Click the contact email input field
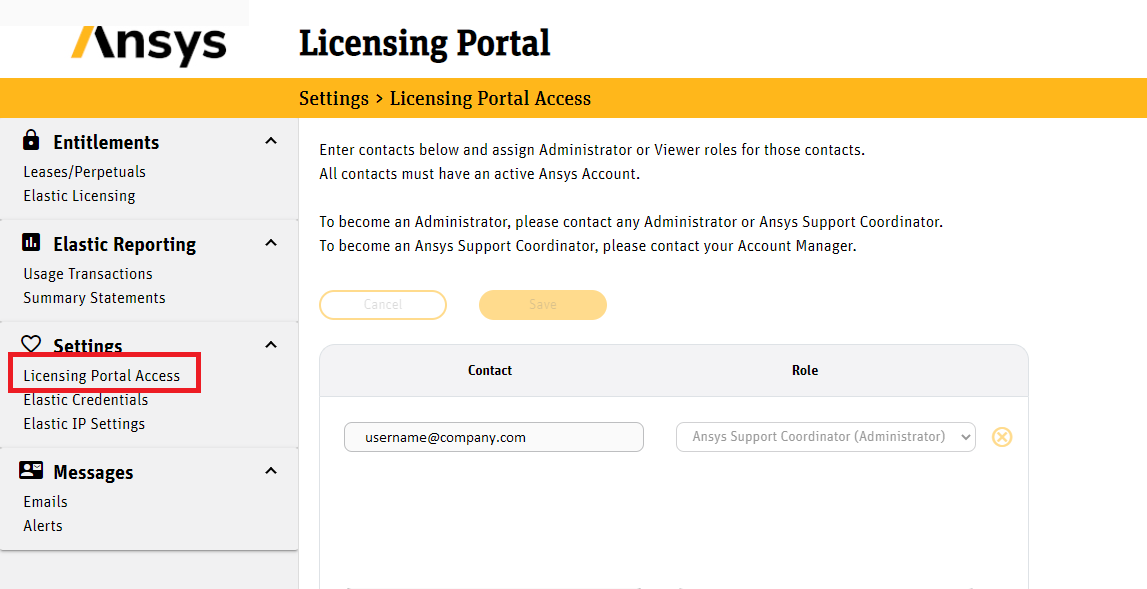1147x589 pixels. [494, 437]
